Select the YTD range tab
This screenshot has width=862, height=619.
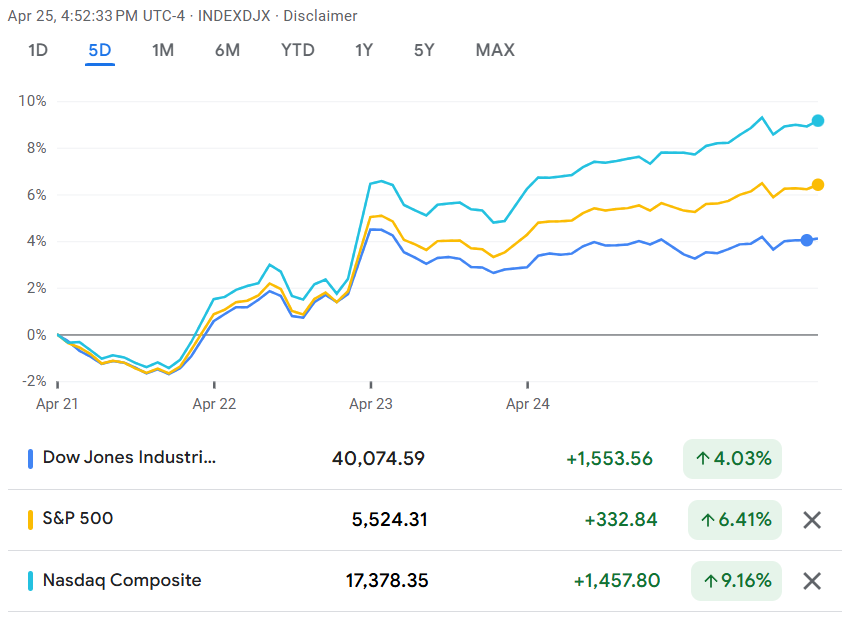click(x=297, y=51)
